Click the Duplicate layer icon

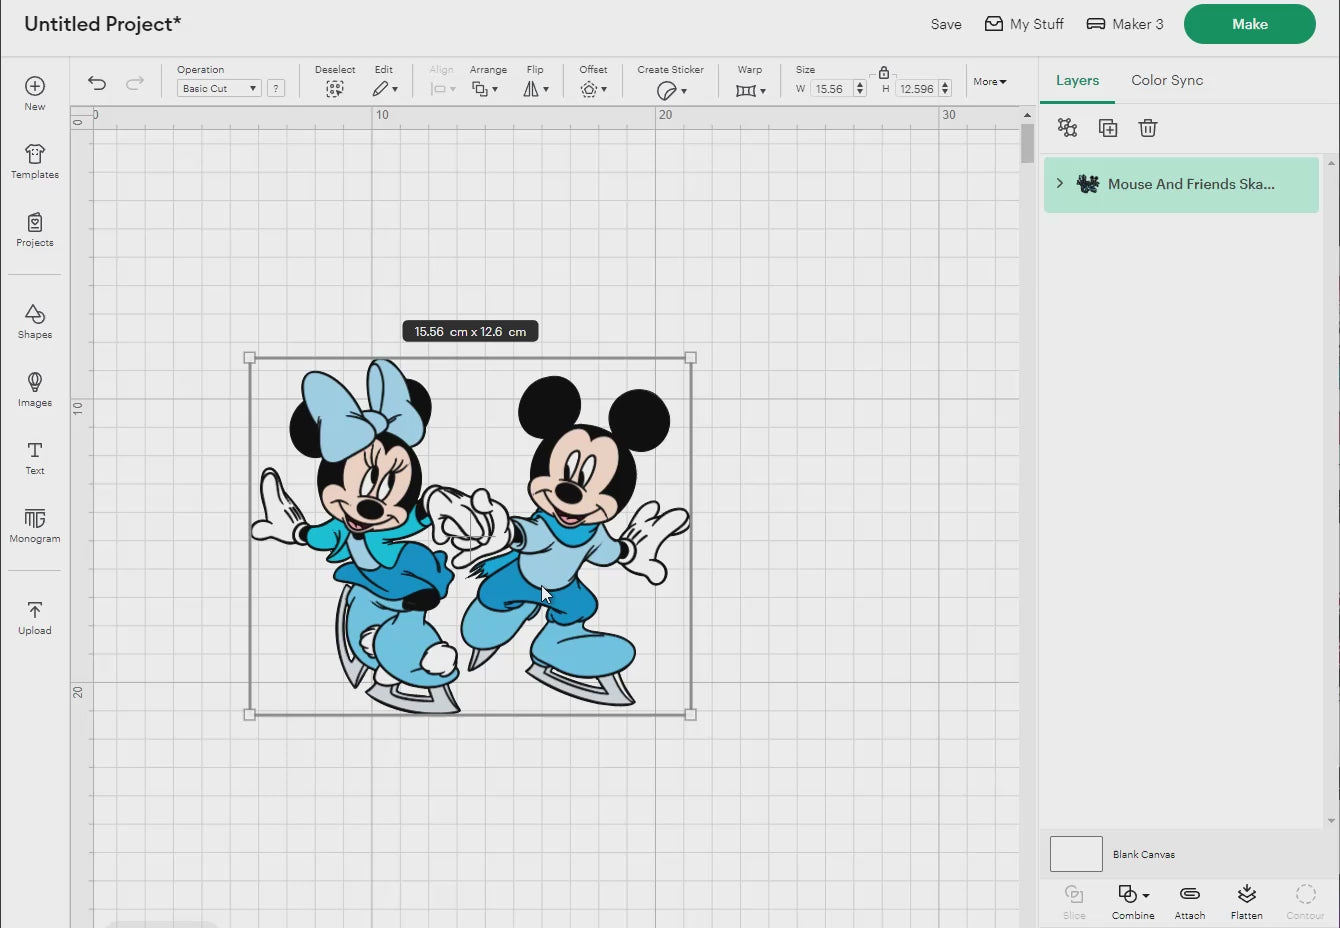1108,127
